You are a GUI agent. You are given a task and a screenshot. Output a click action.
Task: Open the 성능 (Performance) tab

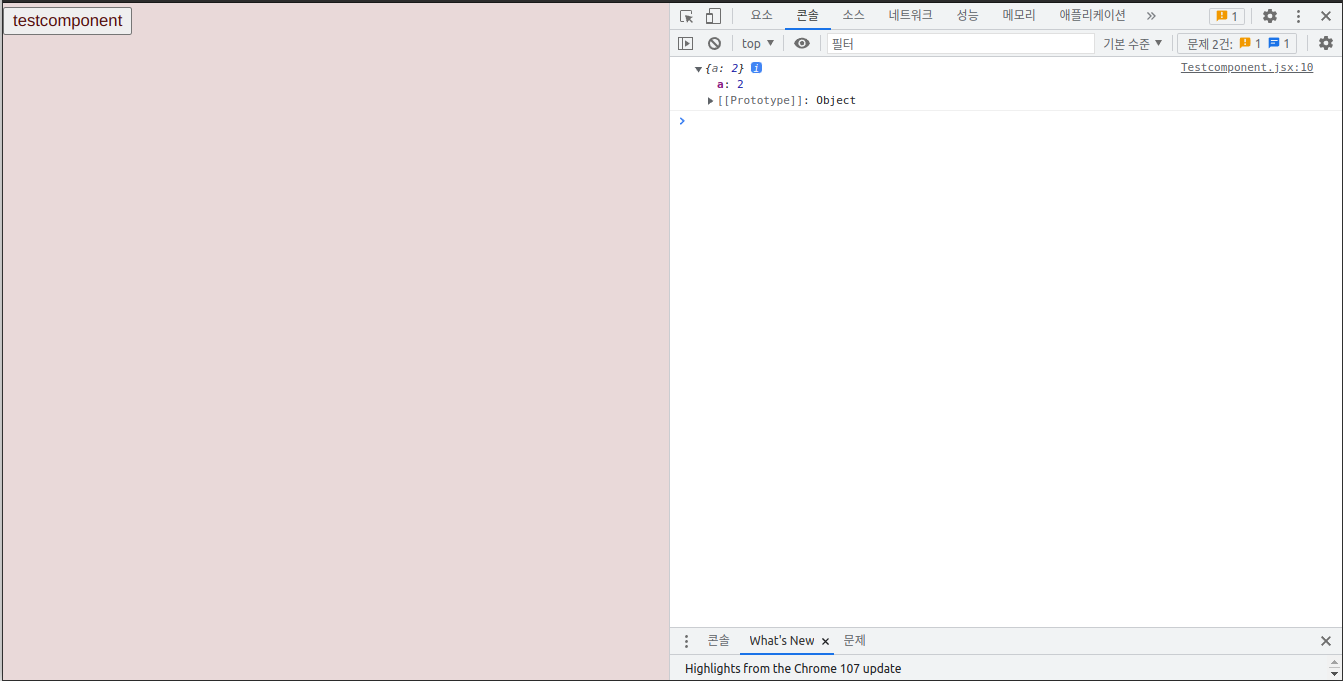[x=967, y=15]
